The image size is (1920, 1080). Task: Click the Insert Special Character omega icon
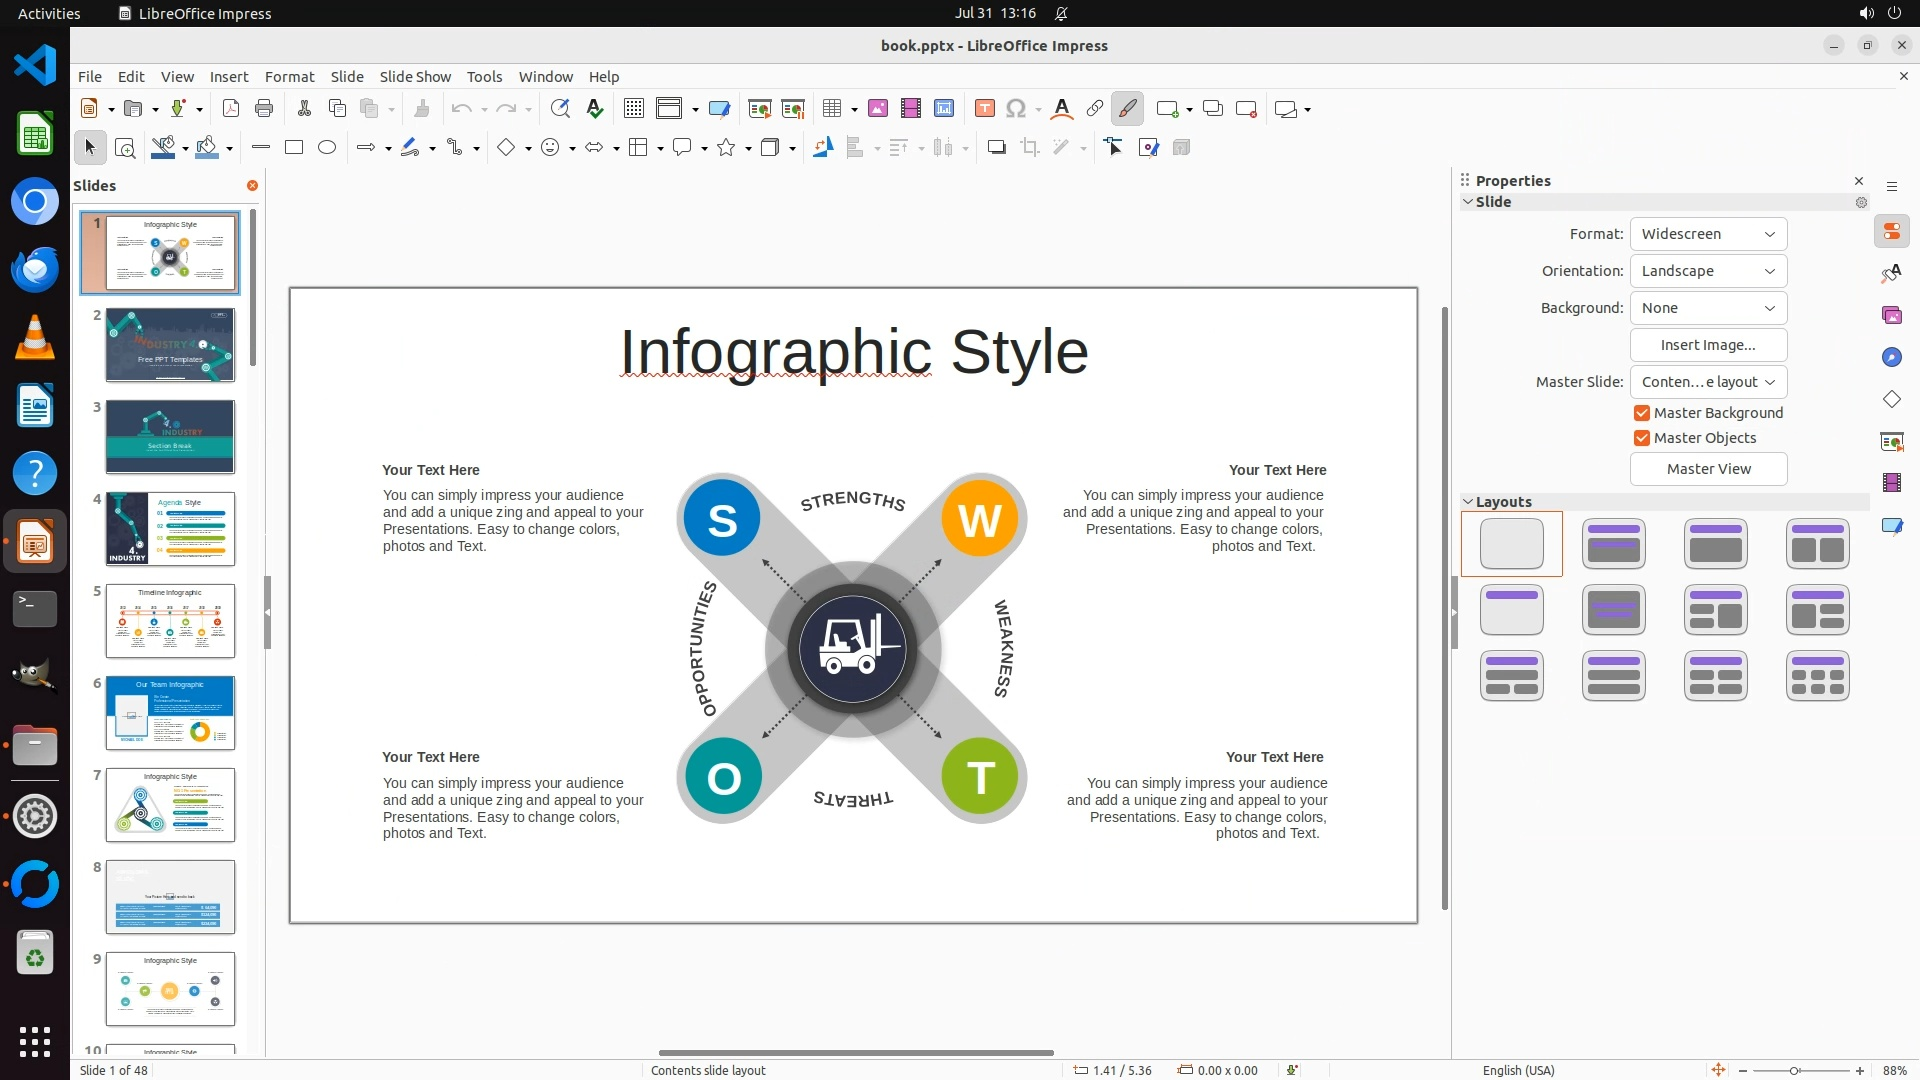click(1016, 109)
